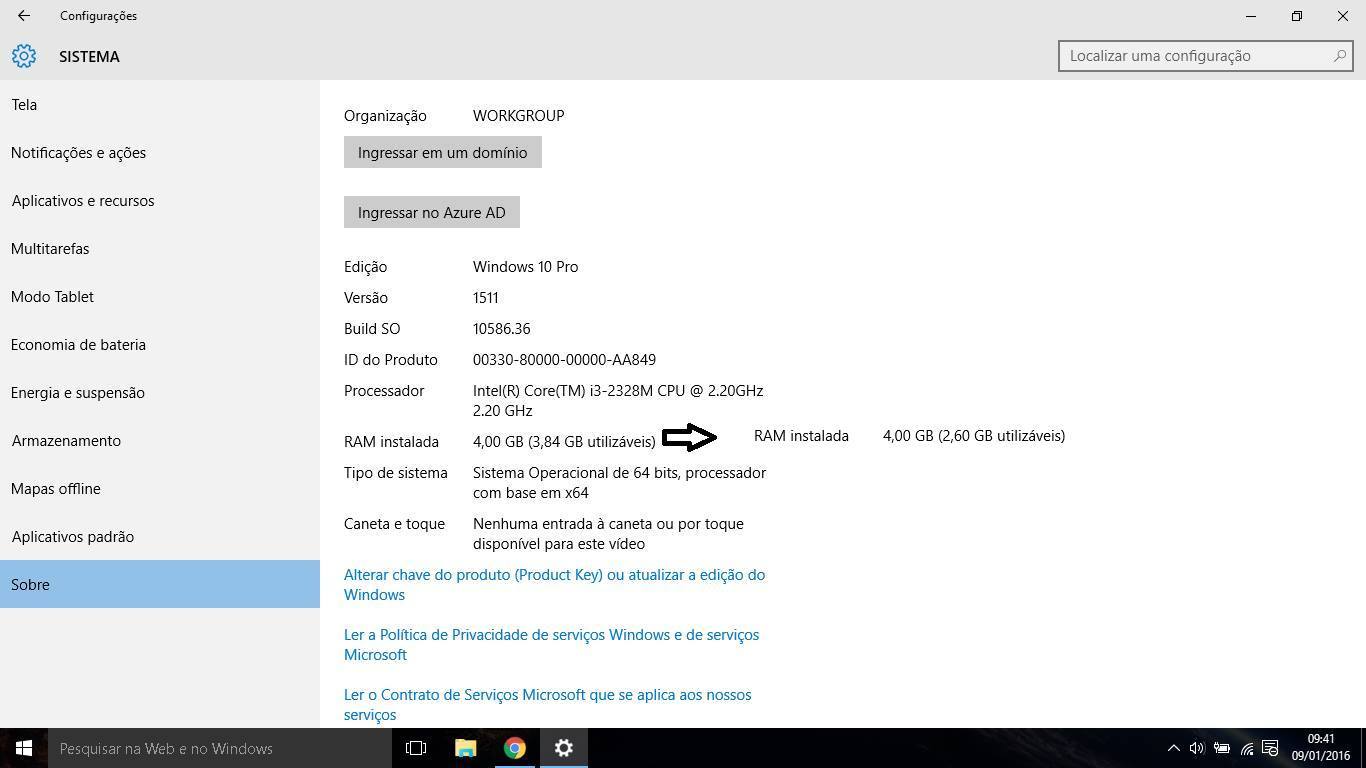Open the volume speaker tray icon

[1197, 748]
